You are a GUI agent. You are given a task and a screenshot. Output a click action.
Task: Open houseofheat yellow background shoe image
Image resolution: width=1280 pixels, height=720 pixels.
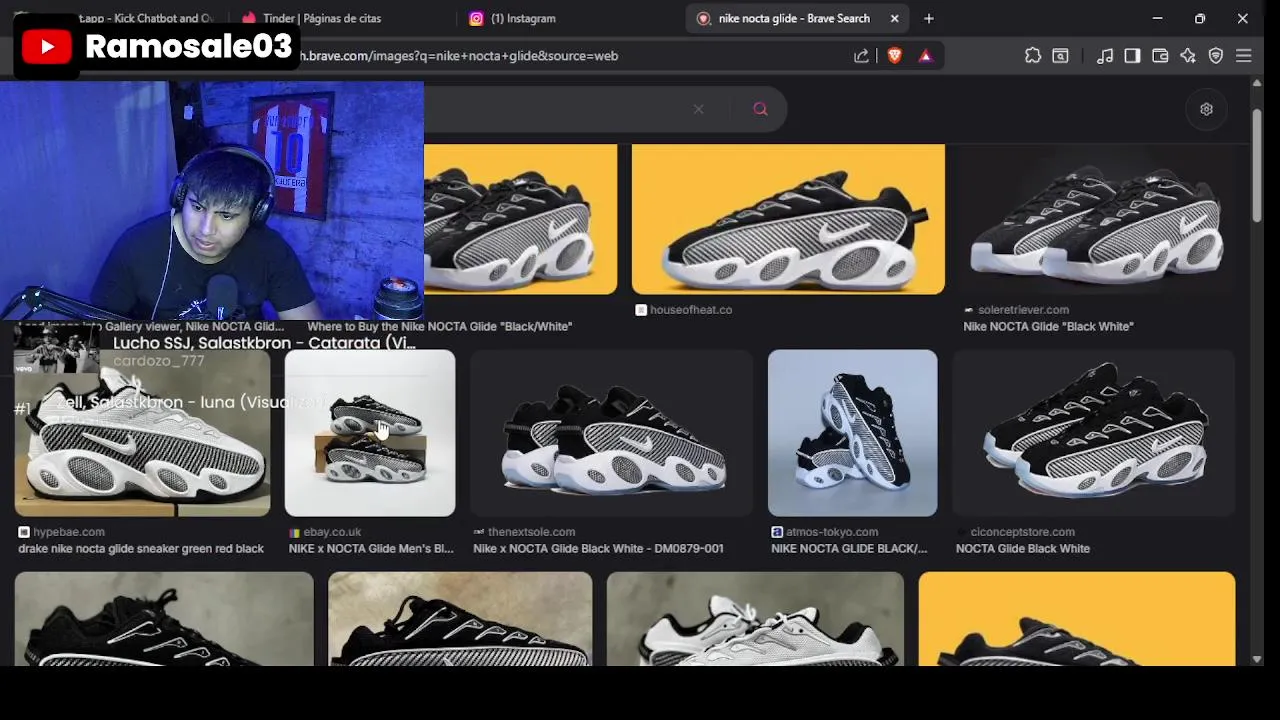tap(788, 219)
